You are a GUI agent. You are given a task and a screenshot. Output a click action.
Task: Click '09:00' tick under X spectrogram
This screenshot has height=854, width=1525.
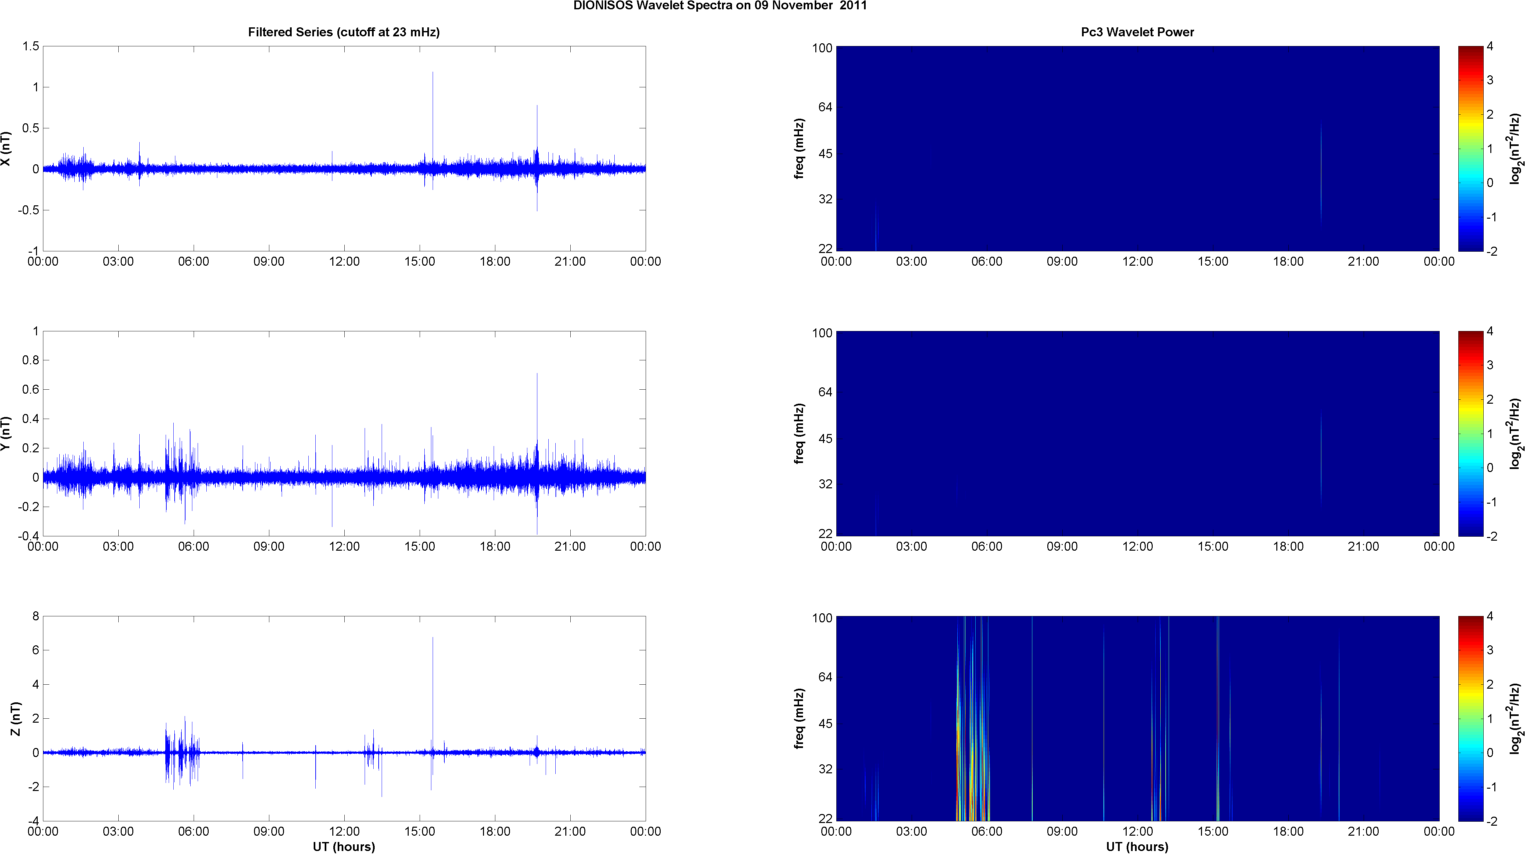click(1062, 262)
